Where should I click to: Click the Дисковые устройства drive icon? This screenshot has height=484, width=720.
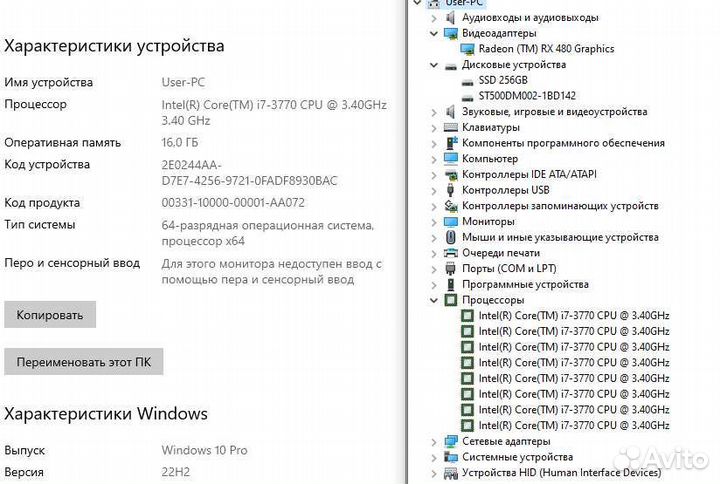[x=451, y=66]
